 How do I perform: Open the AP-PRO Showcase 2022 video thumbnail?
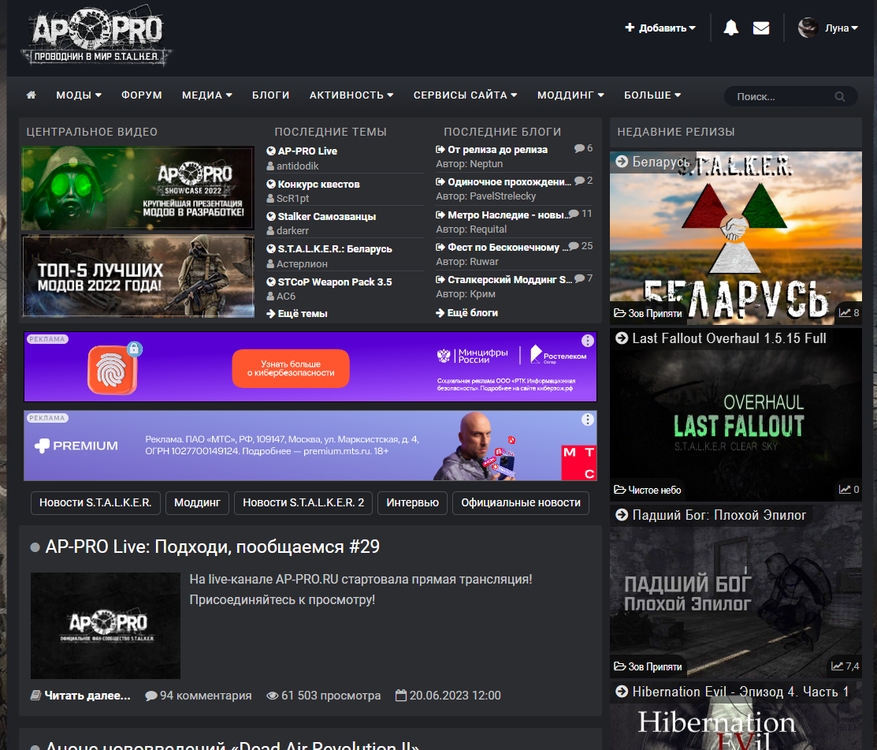coord(138,188)
